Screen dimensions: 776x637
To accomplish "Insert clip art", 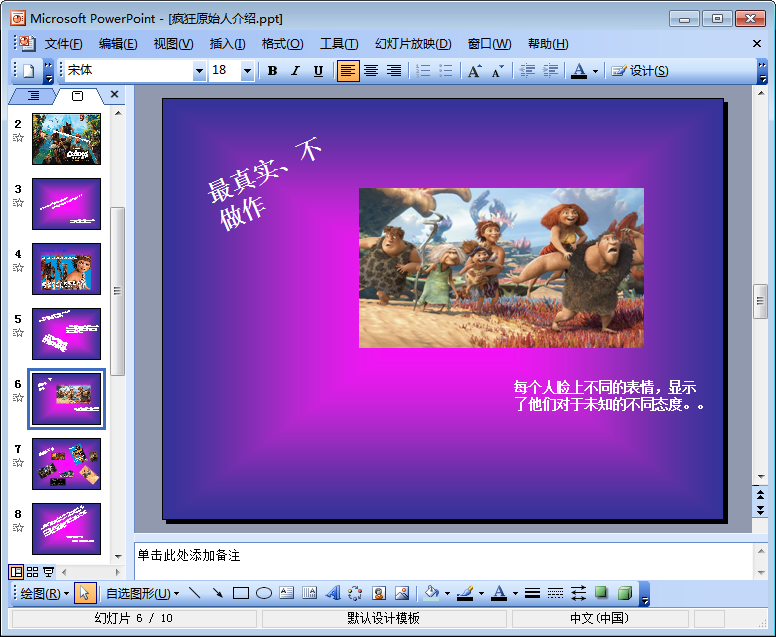I will (x=379, y=593).
